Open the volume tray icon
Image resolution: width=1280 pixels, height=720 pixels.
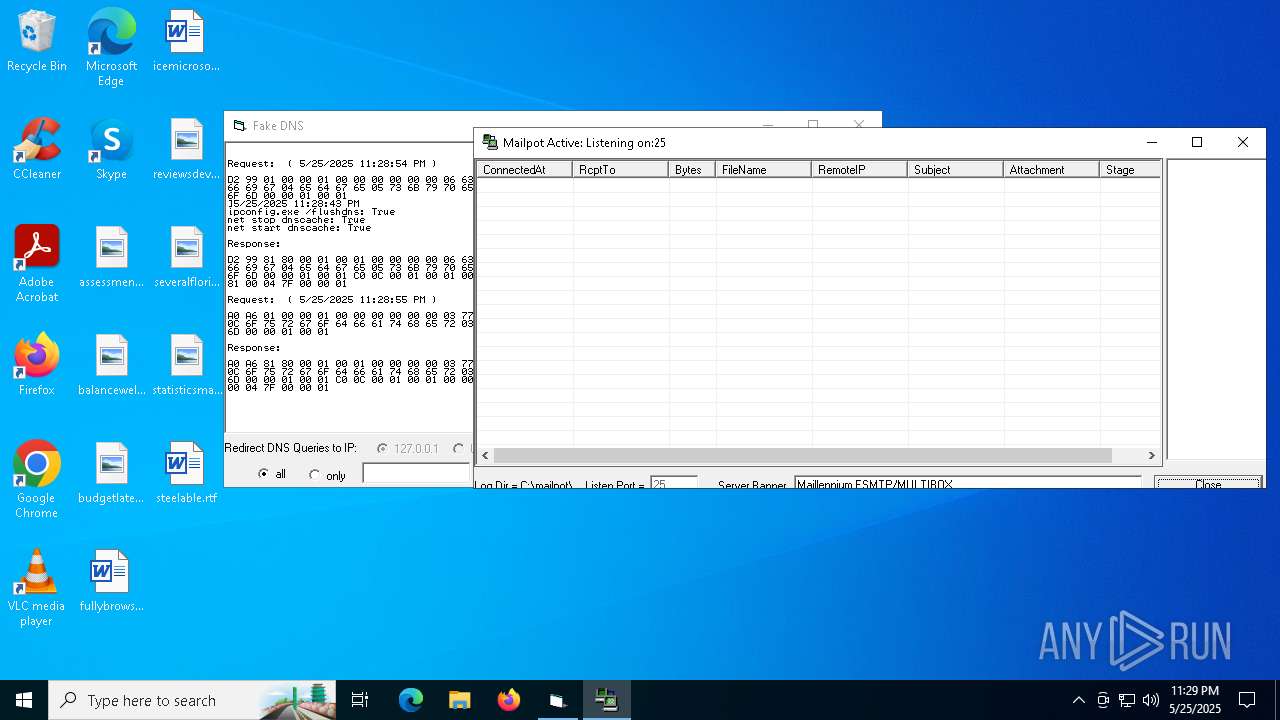coord(1151,700)
